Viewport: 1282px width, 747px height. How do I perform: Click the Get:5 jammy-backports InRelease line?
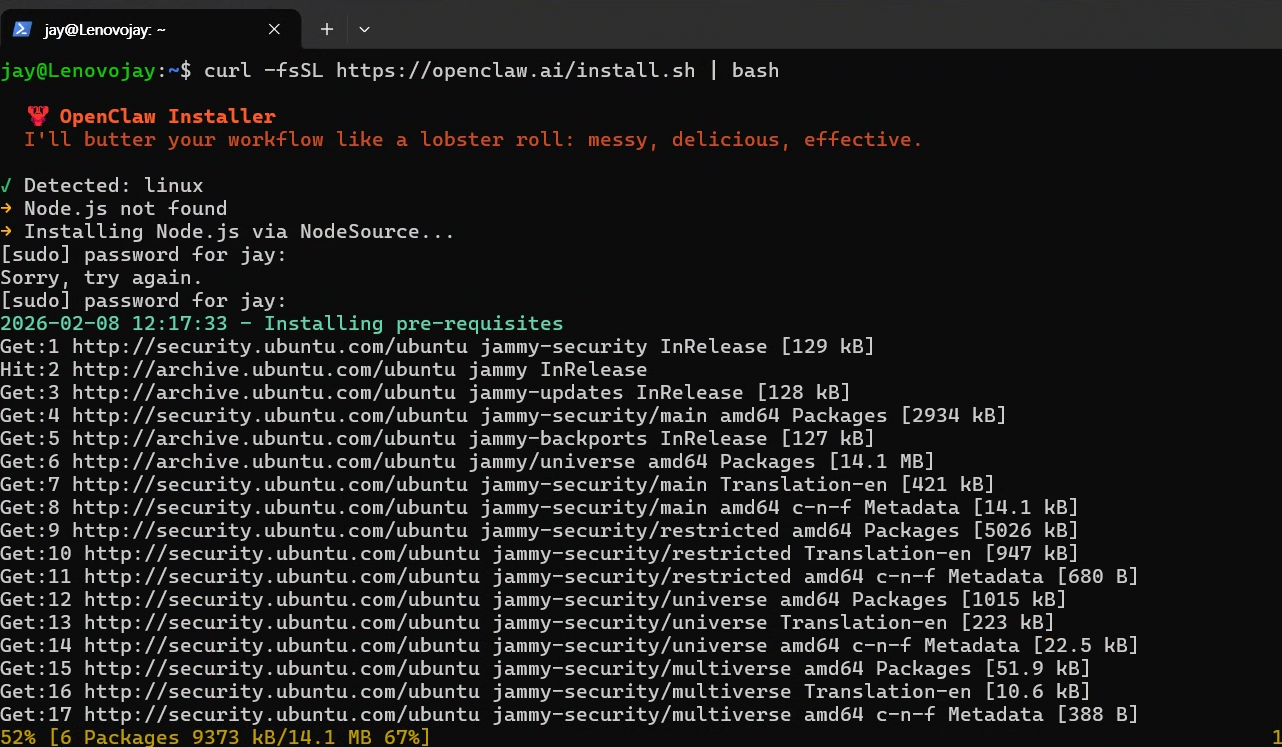(x=437, y=438)
